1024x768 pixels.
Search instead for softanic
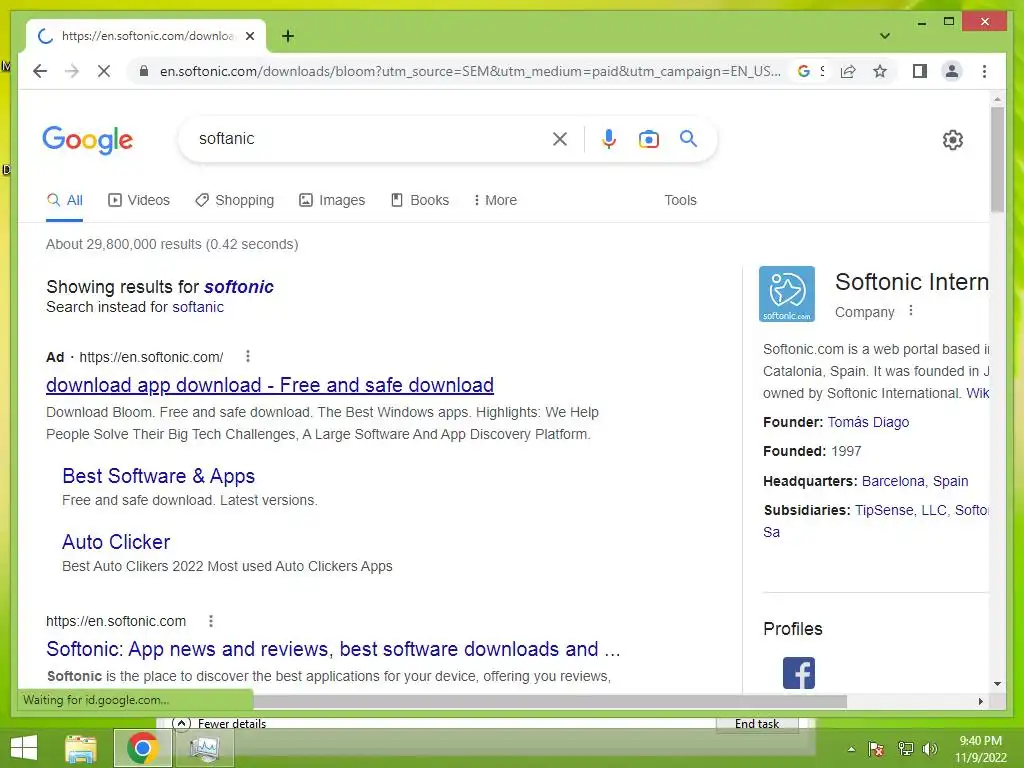point(198,307)
